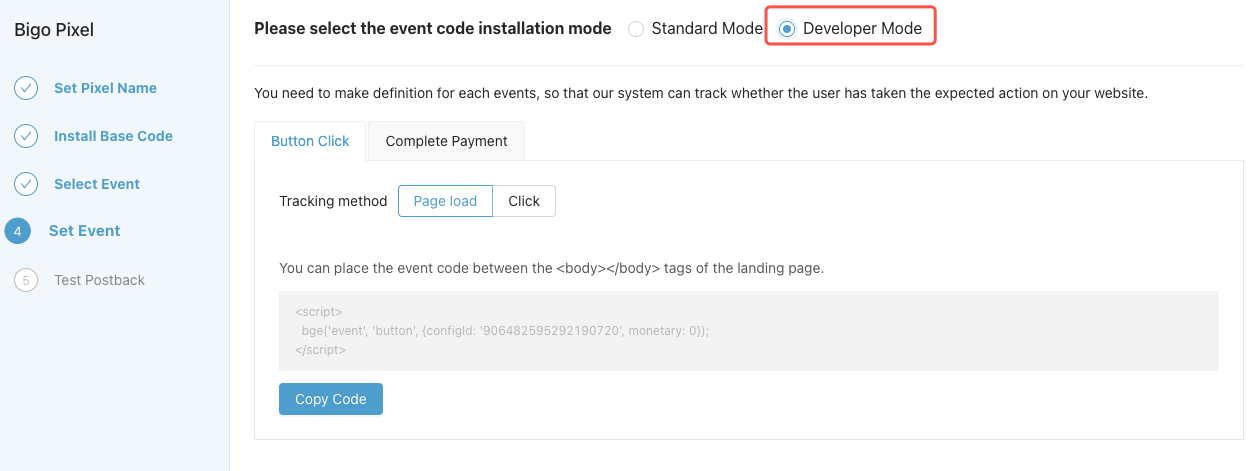The height and width of the screenshot is (471, 1257).
Task: Click the Set Event step label
Action: click(84, 231)
